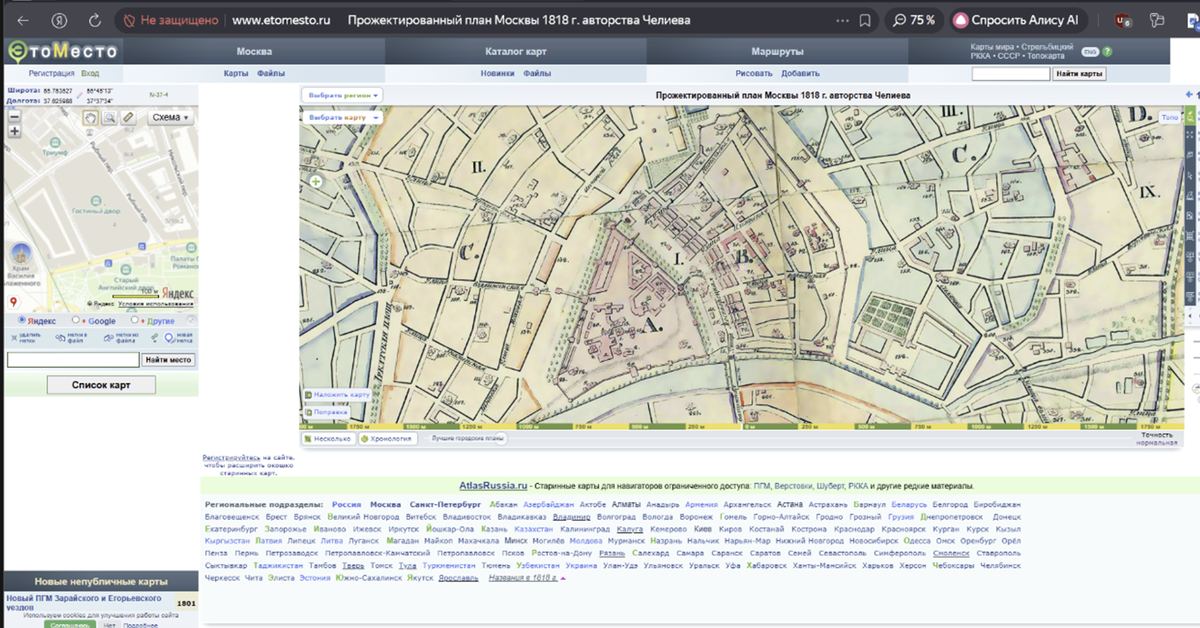Expand the Выбрать карту dropdown
This screenshot has height=628, width=1200.
point(342,117)
